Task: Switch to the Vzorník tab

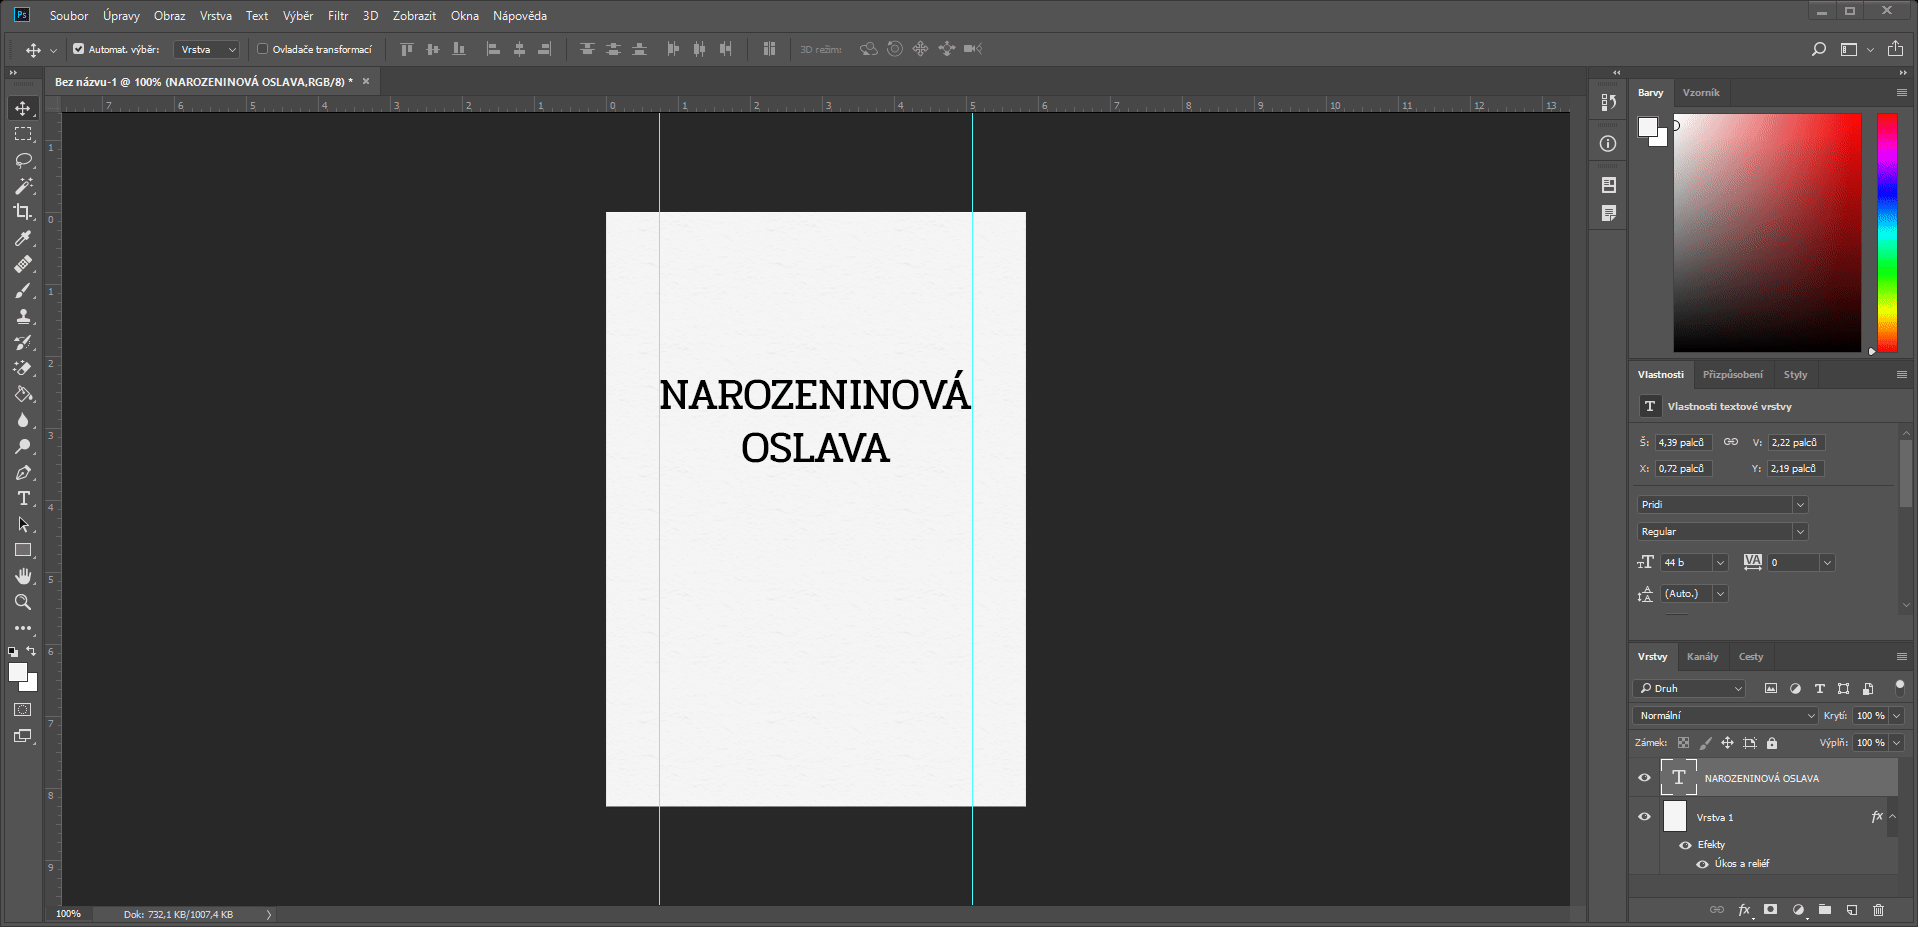Action: click(1701, 93)
